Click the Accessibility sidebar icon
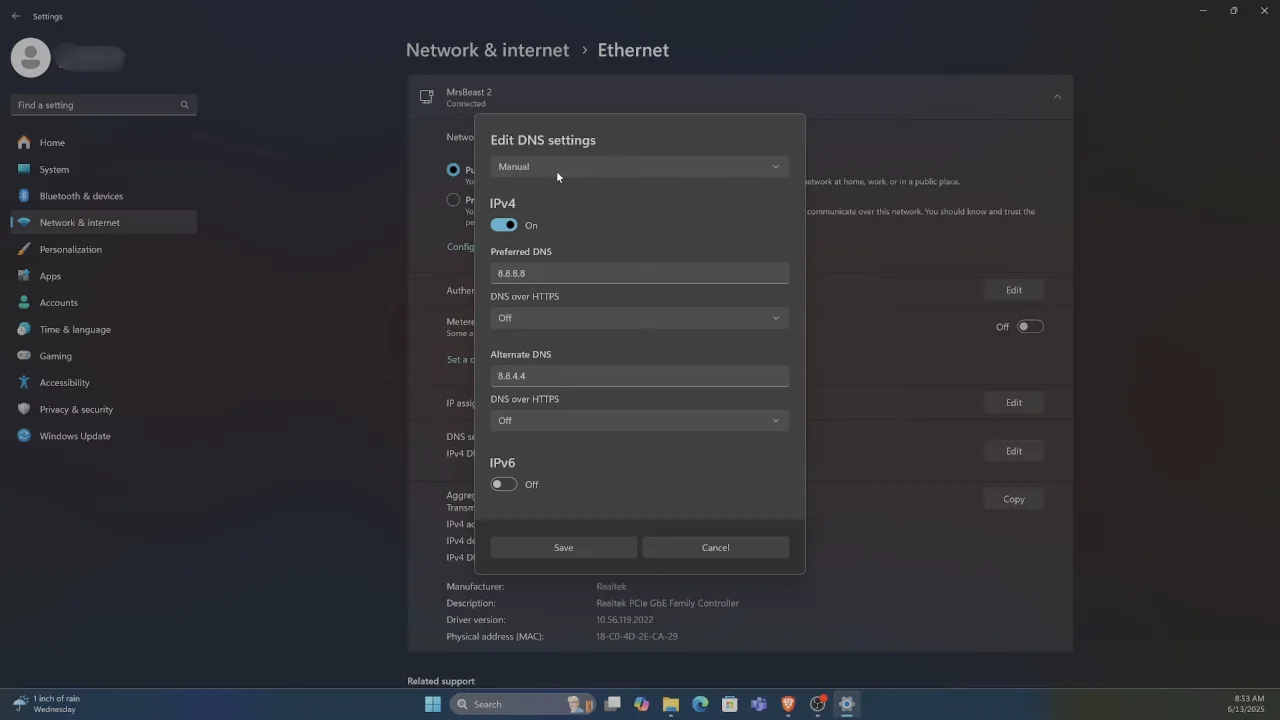This screenshot has width=1280, height=720. point(24,382)
